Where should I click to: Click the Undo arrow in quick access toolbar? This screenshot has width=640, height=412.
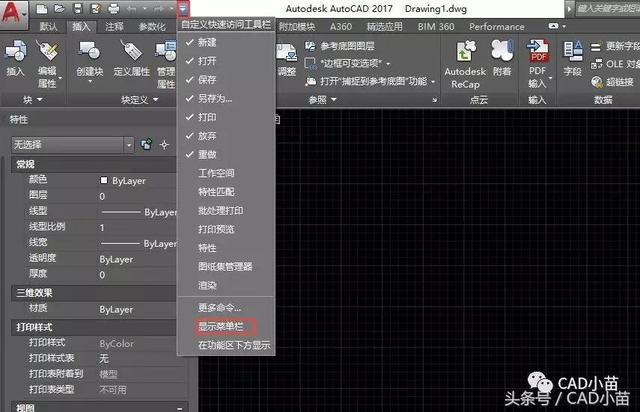[x=131, y=9]
